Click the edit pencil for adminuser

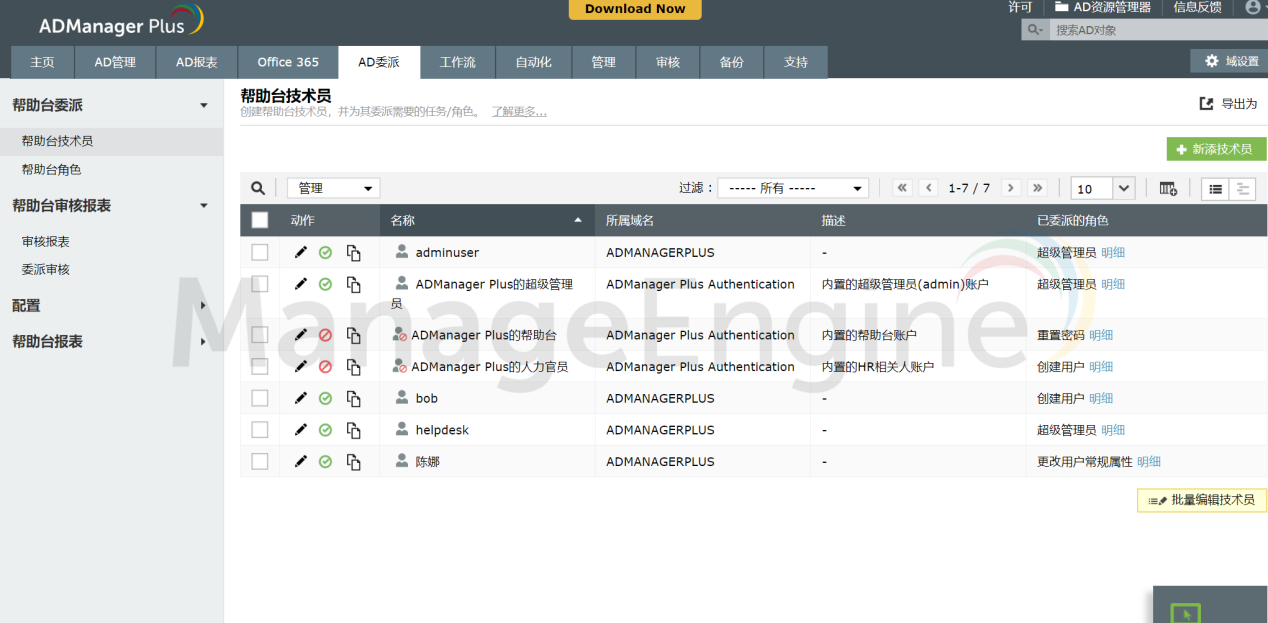(301, 253)
